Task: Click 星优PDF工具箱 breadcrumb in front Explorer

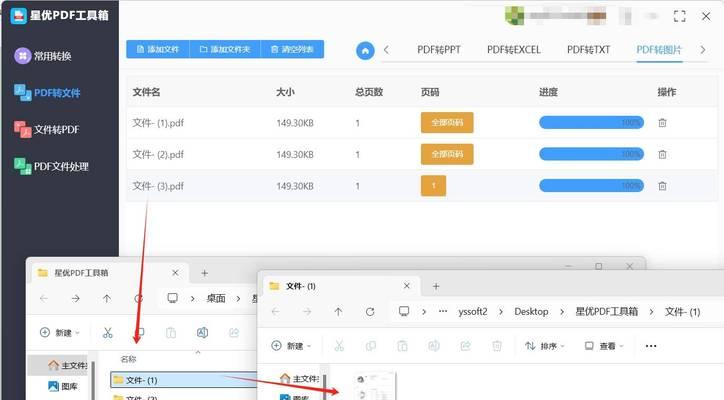Action: tap(606, 312)
